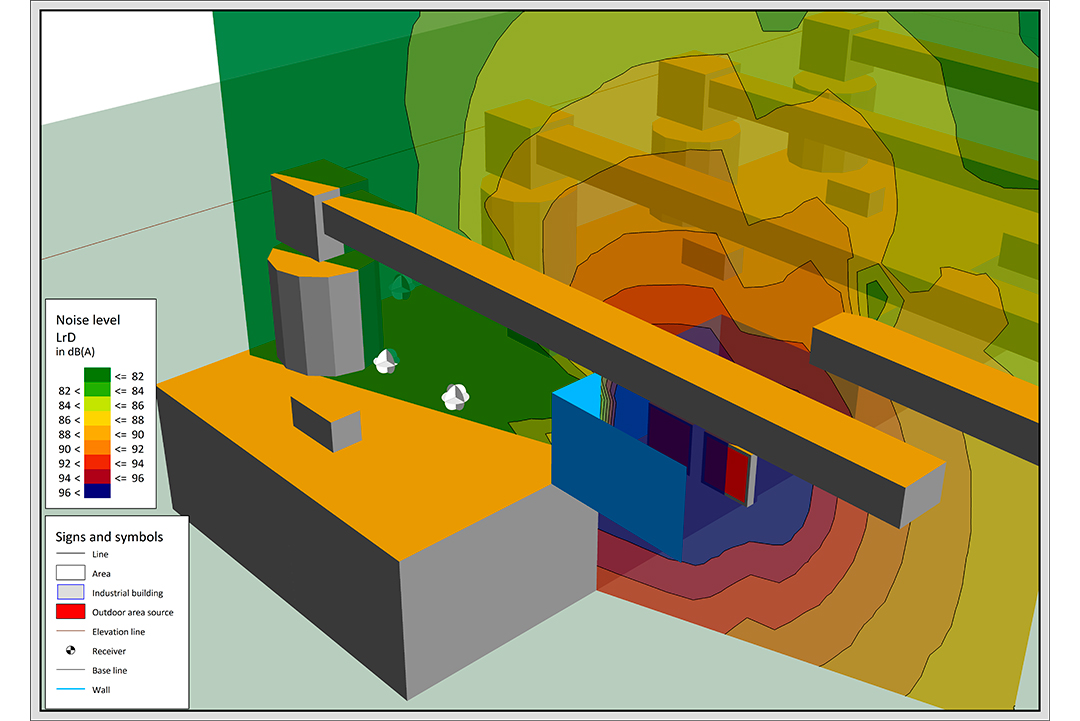Screen dimensions: 1080x721
Task: Click the cyan Wall line symbol
Action: [70, 690]
